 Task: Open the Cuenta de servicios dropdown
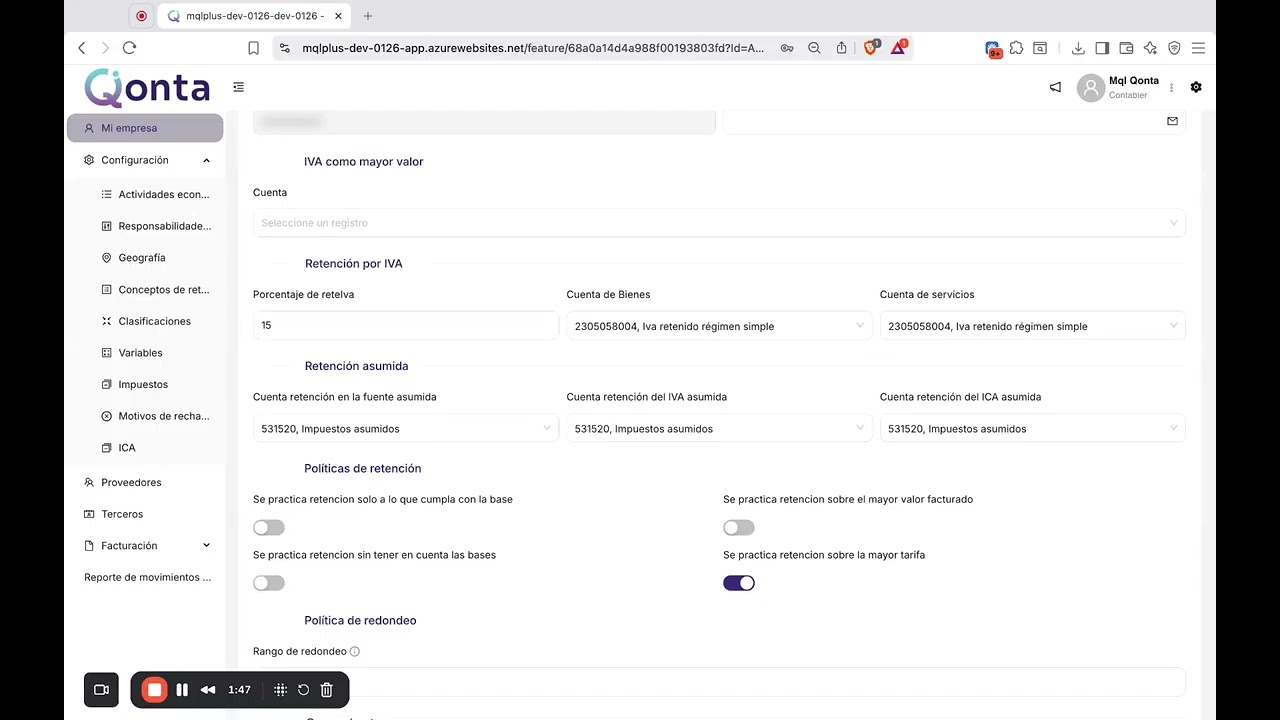click(x=1033, y=326)
